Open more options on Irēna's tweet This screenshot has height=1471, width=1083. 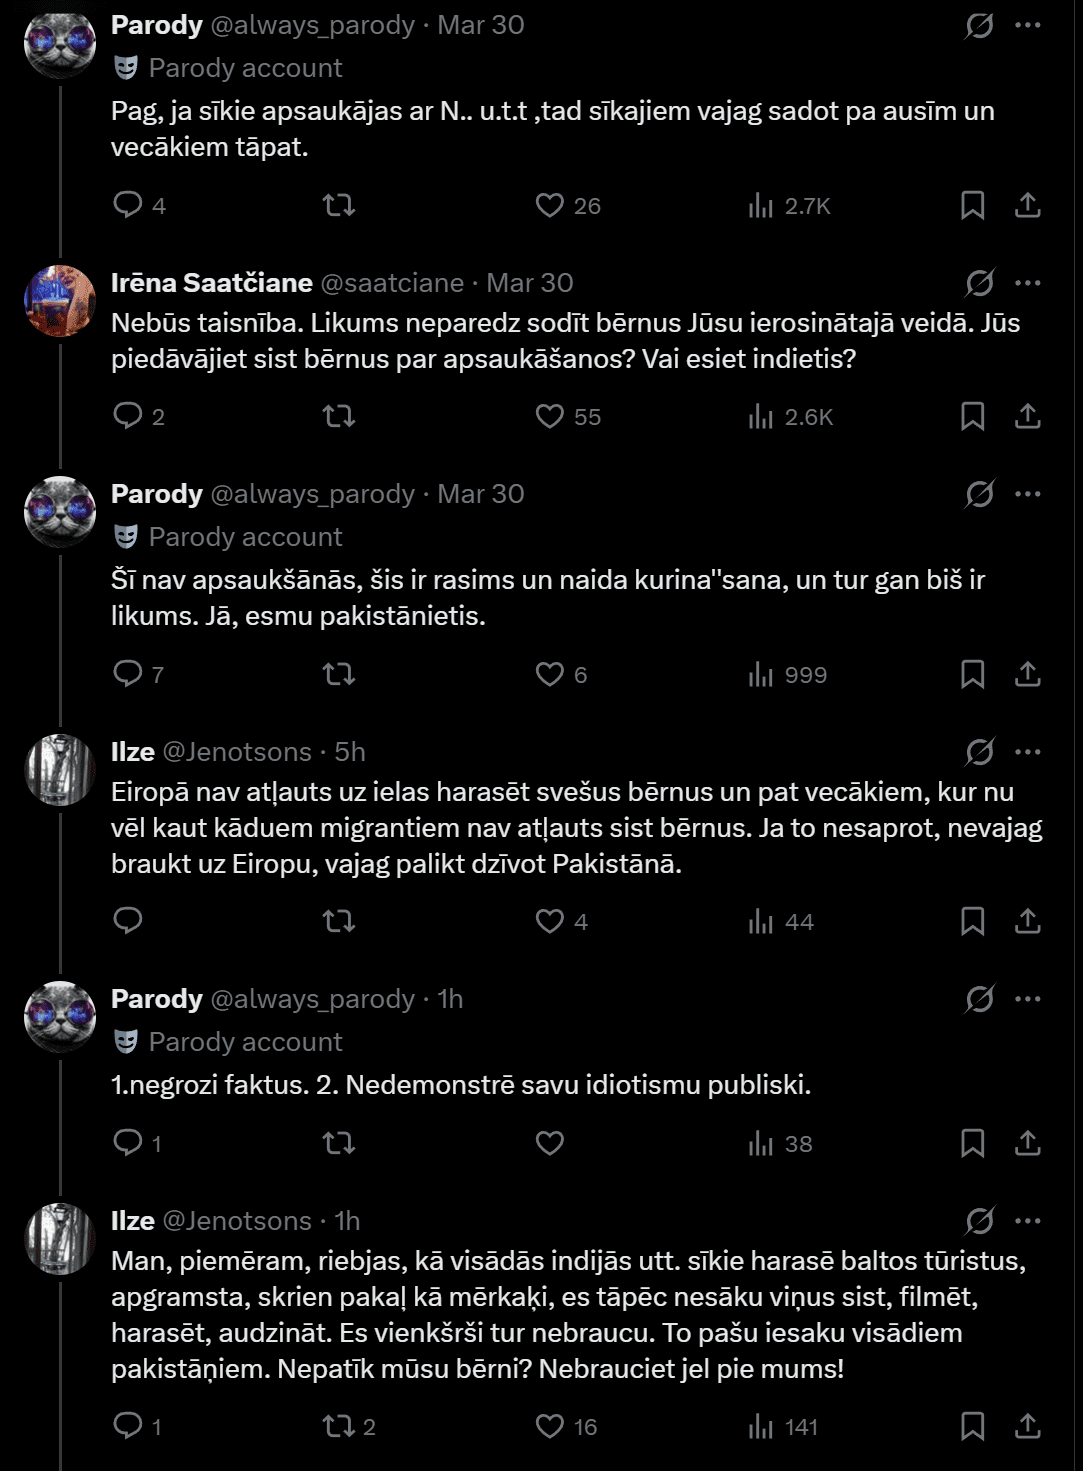click(x=1028, y=283)
